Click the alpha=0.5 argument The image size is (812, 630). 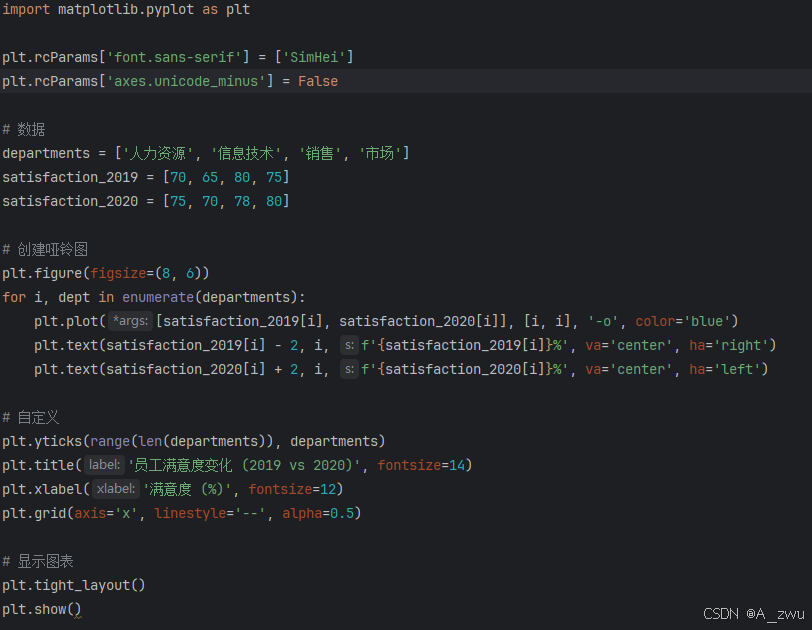click(318, 513)
